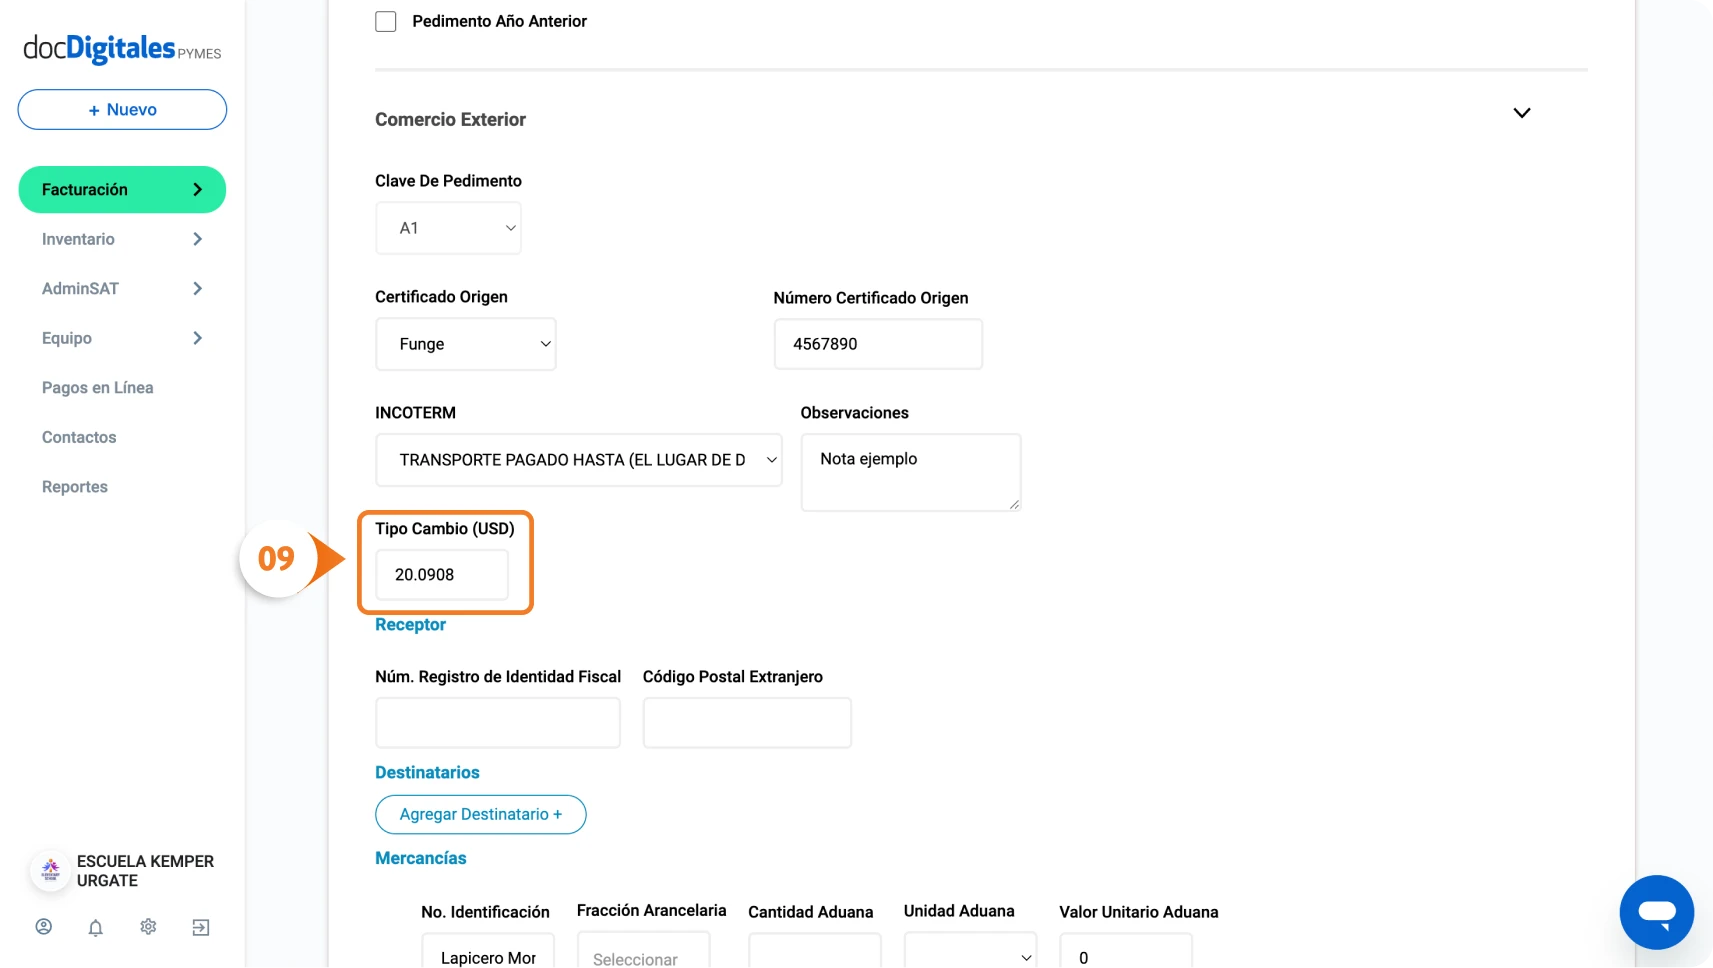Click Agregar Destinatario button
Image resolution: width=1713 pixels, height=968 pixels.
pyautogui.click(x=481, y=815)
